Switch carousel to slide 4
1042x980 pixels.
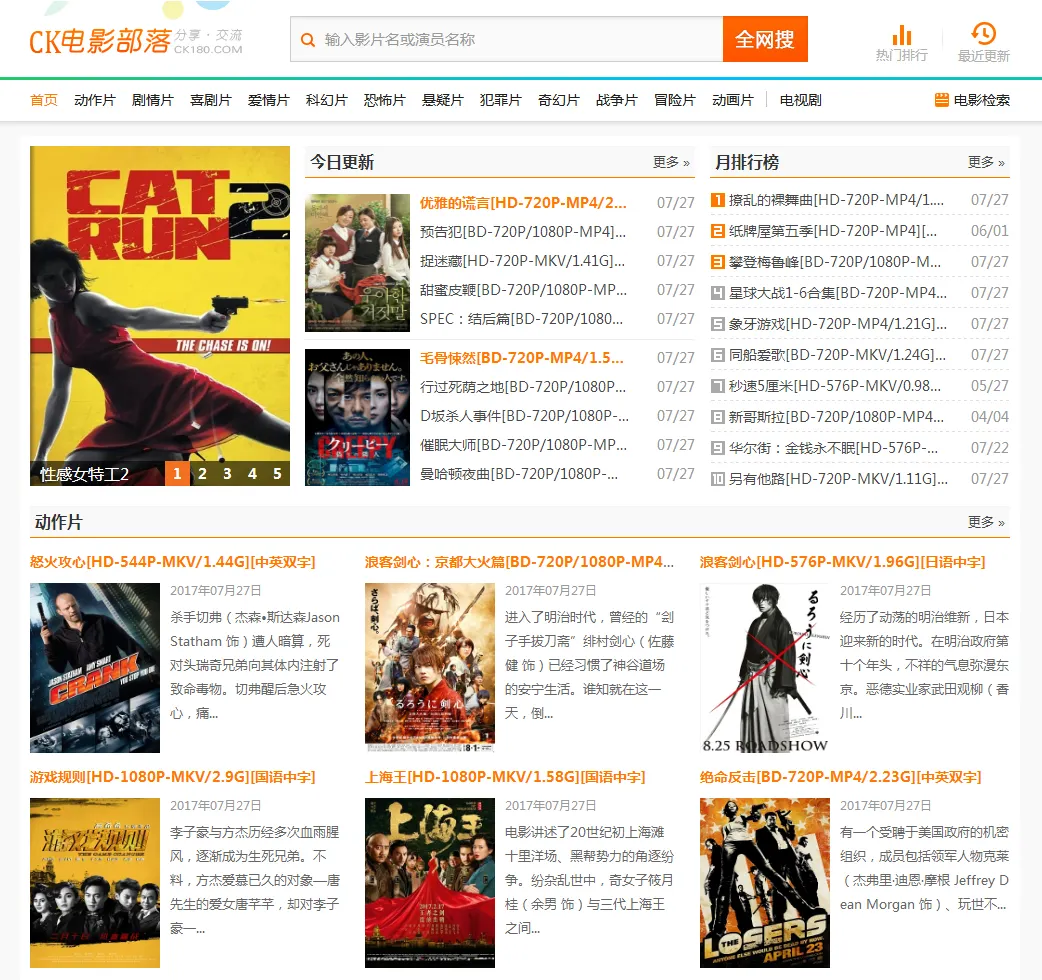pyautogui.click(x=253, y=474)
